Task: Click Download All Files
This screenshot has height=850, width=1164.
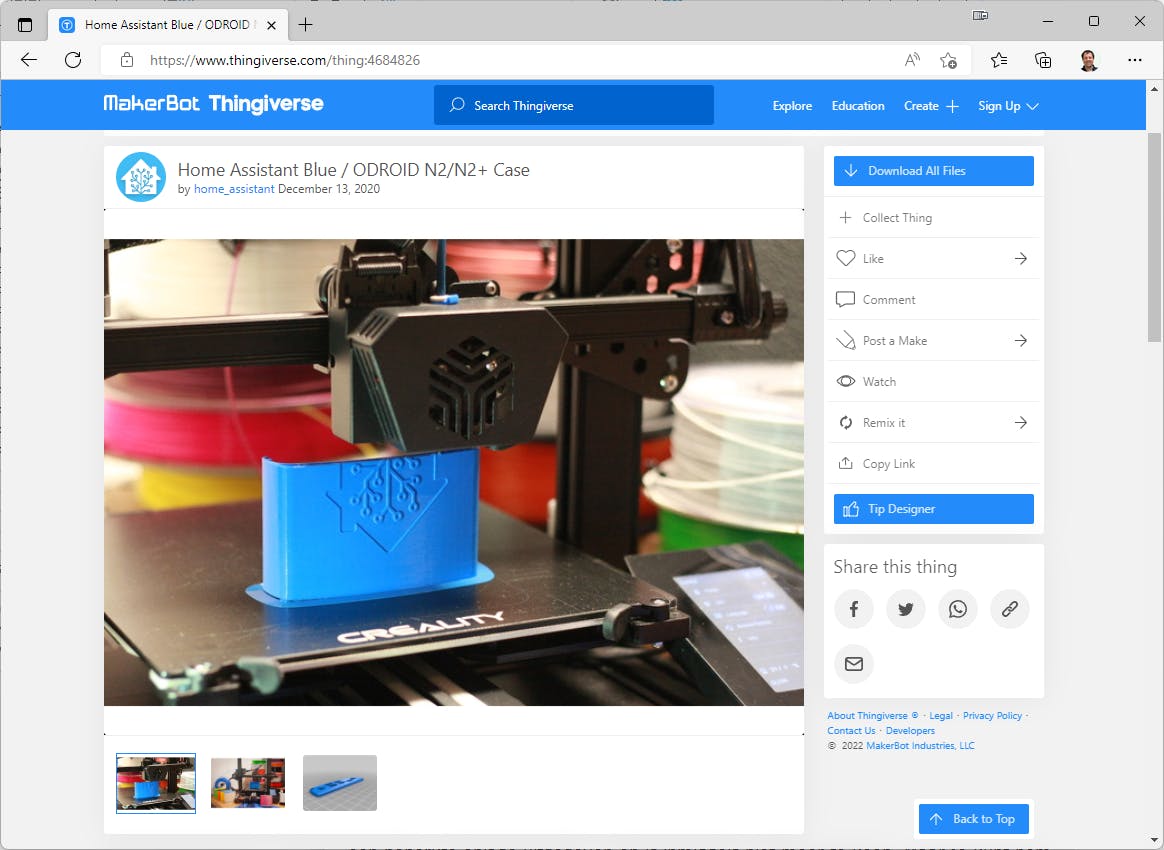Action: (x=933, y=171)
